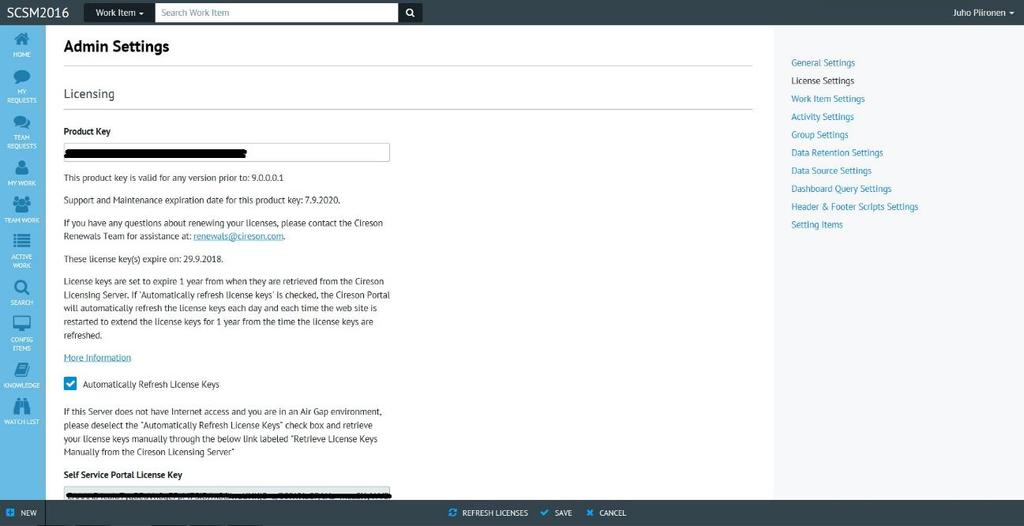Open Header & Footer Scripts Settings

[x=854, y=206]
